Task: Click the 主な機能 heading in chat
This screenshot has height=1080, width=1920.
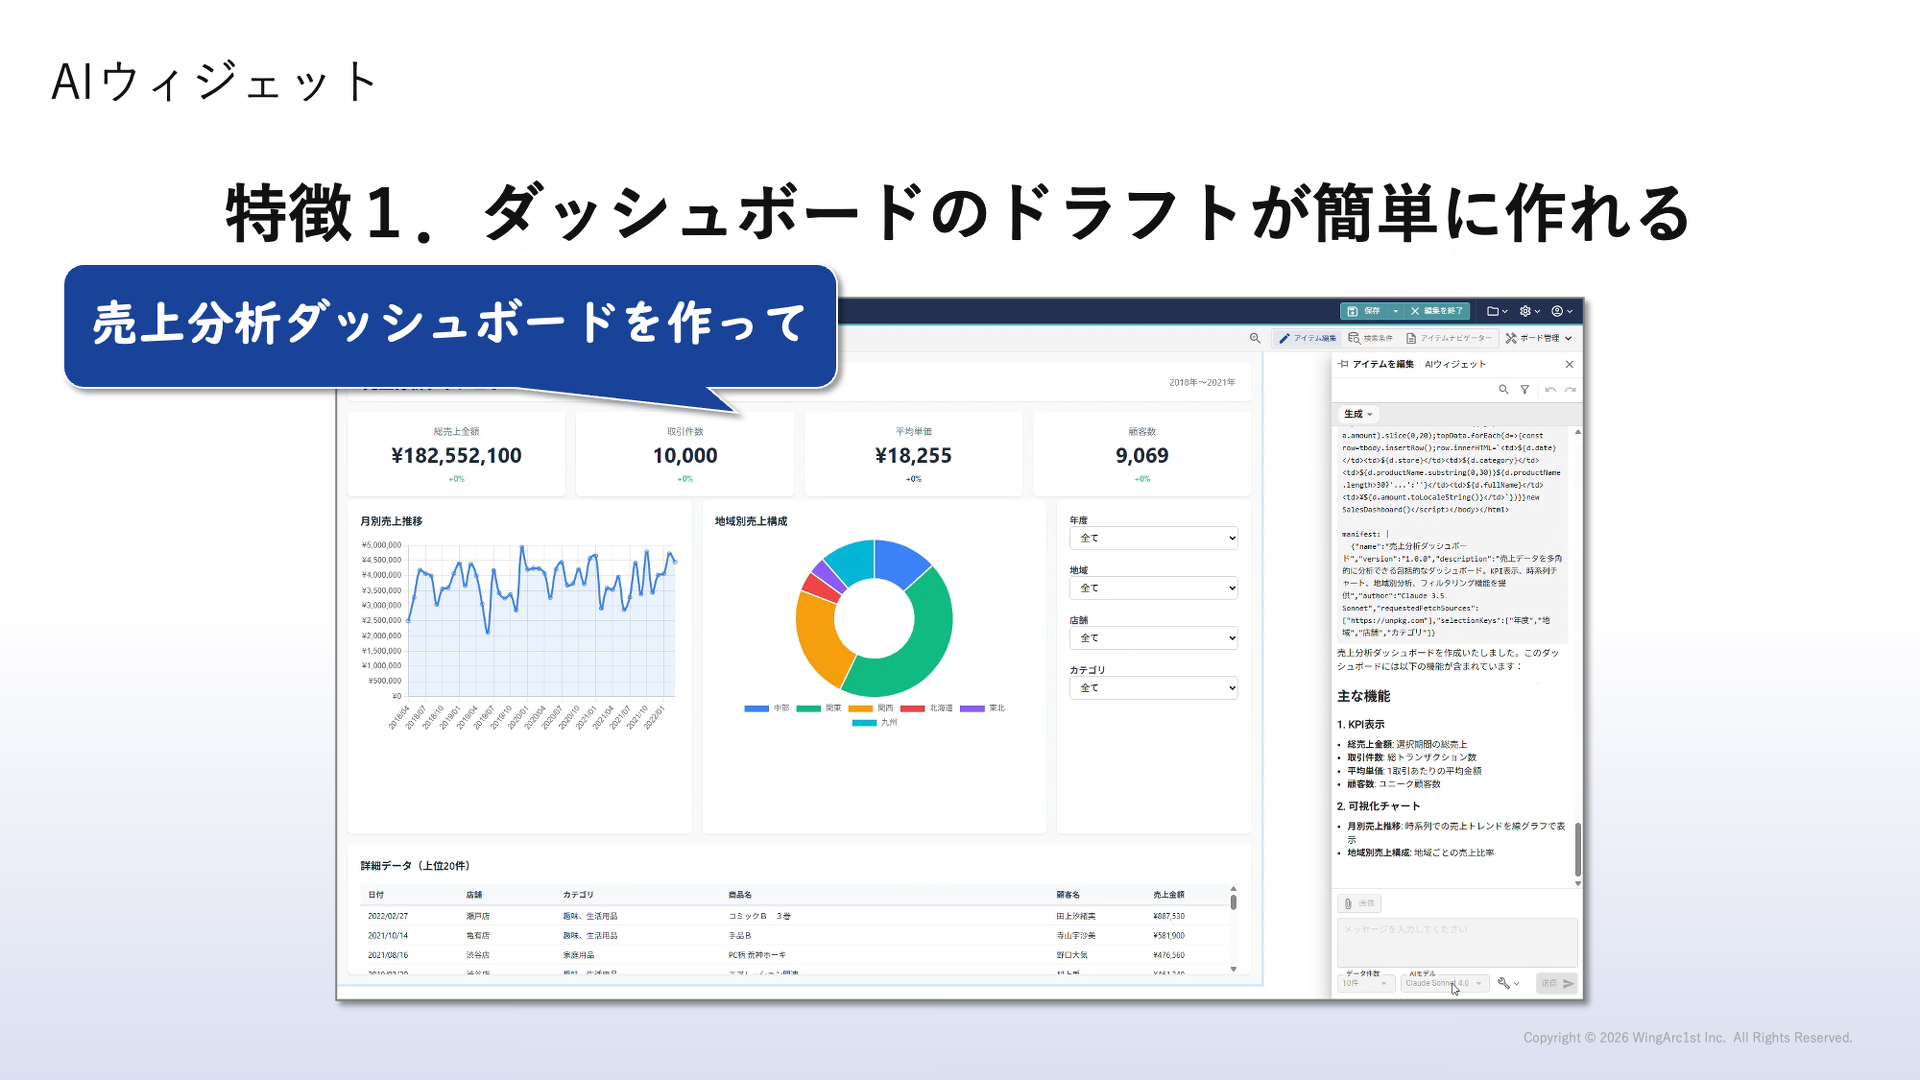Action: pos(1363,696)
